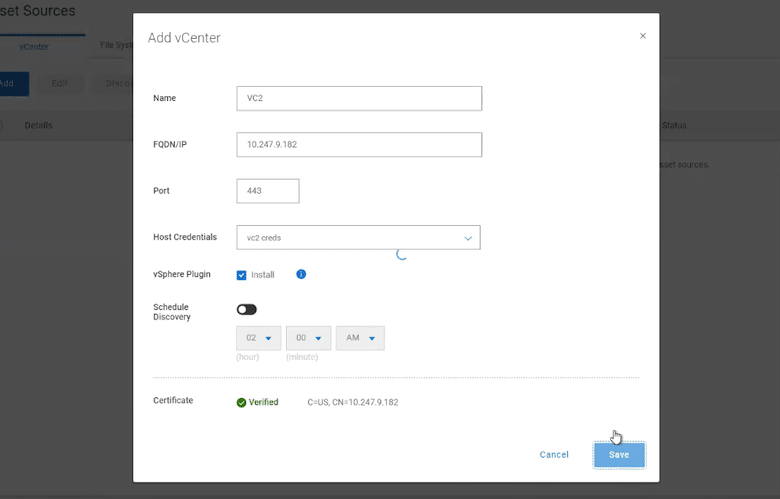Click the certificate text C=US, CN=10.247.9.182
The image size is (780, 499).
click(x=353, y=402)
